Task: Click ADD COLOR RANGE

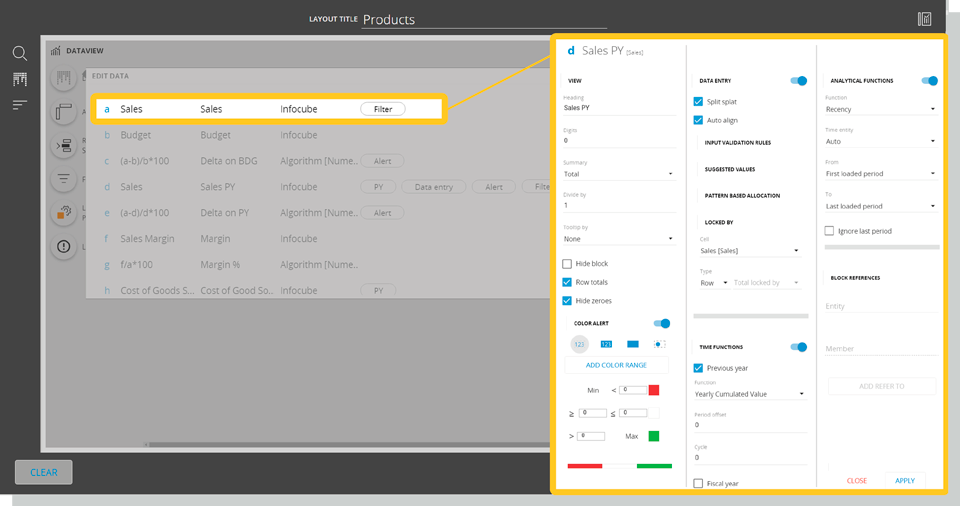Action: click(x=616, y=365)
